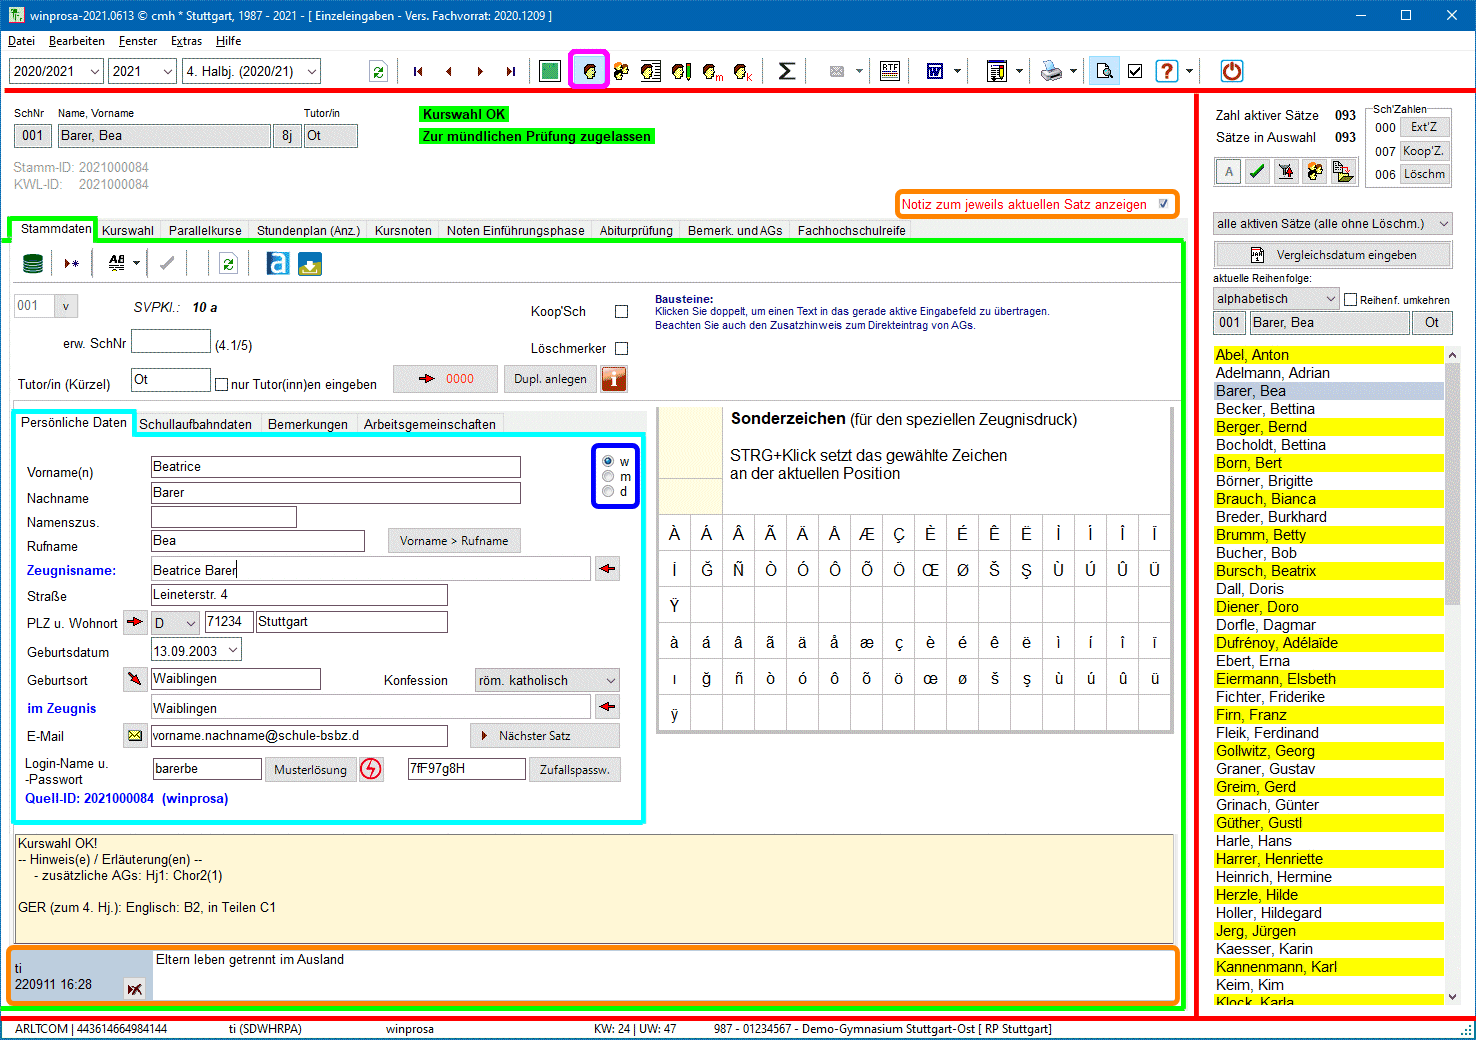Tick the Koop'Sch checkbox
The width and height of the screenshot is (1476, 1040).
click(621, 312)
